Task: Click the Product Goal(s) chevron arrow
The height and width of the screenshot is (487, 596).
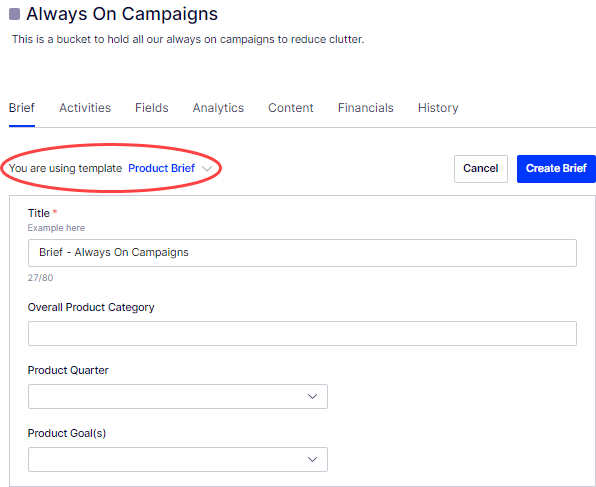Action: [x=312, y=460]
